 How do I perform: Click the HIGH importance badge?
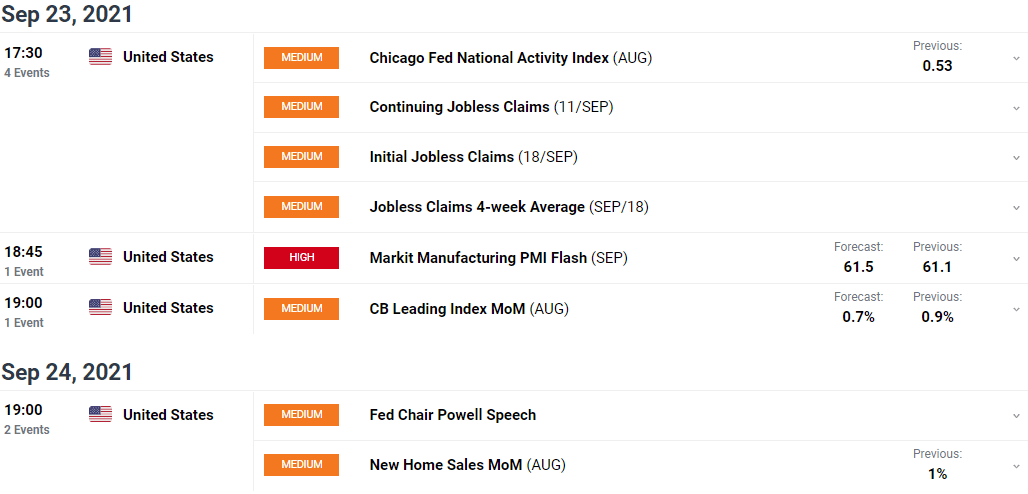302,258
